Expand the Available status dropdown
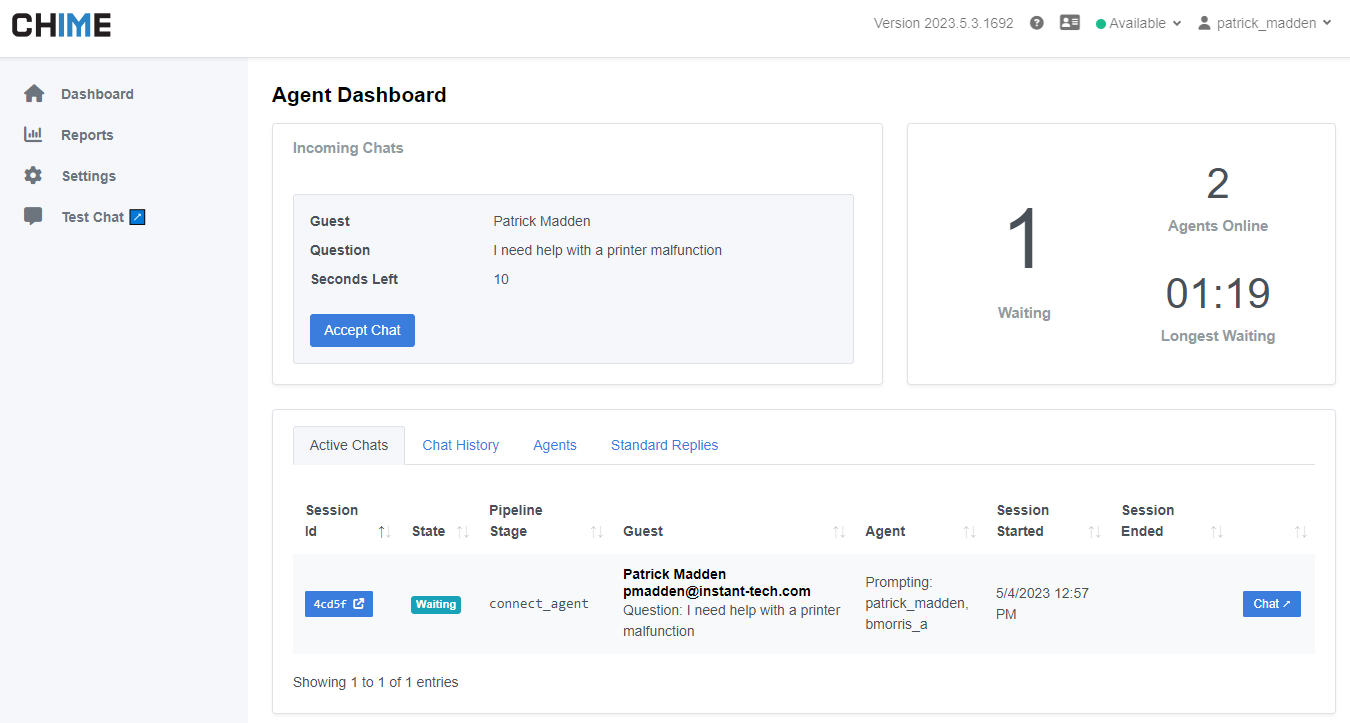The height and width of the screenshot is (723, 1350). (x=1139, y=23)
